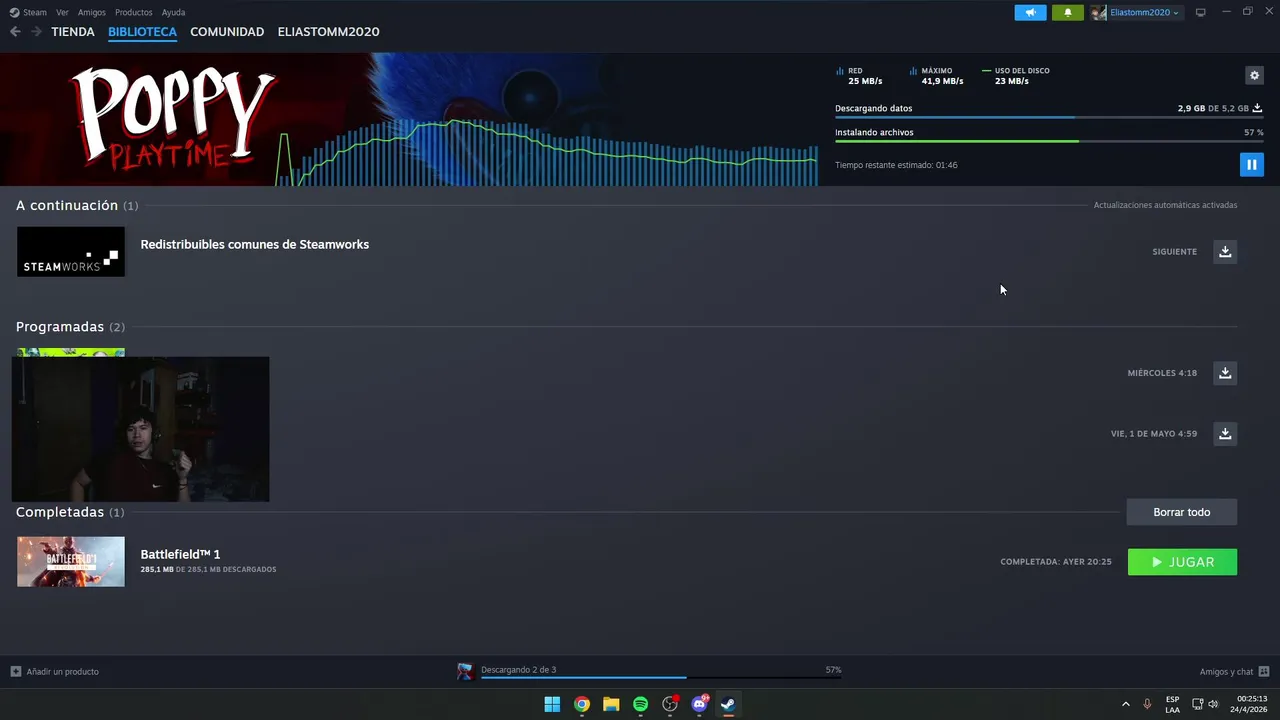Open Windows Start menu
This screenshot has height=720, width=1280.
(552, 704)
